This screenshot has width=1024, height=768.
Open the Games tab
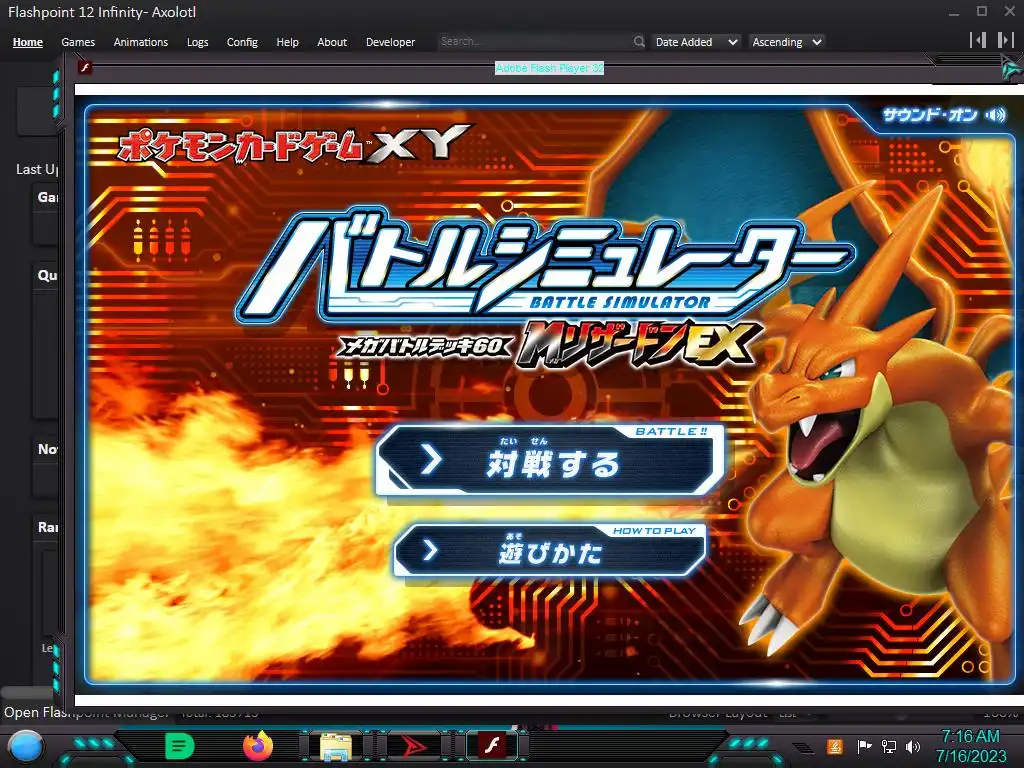click(x=78, y=42)
